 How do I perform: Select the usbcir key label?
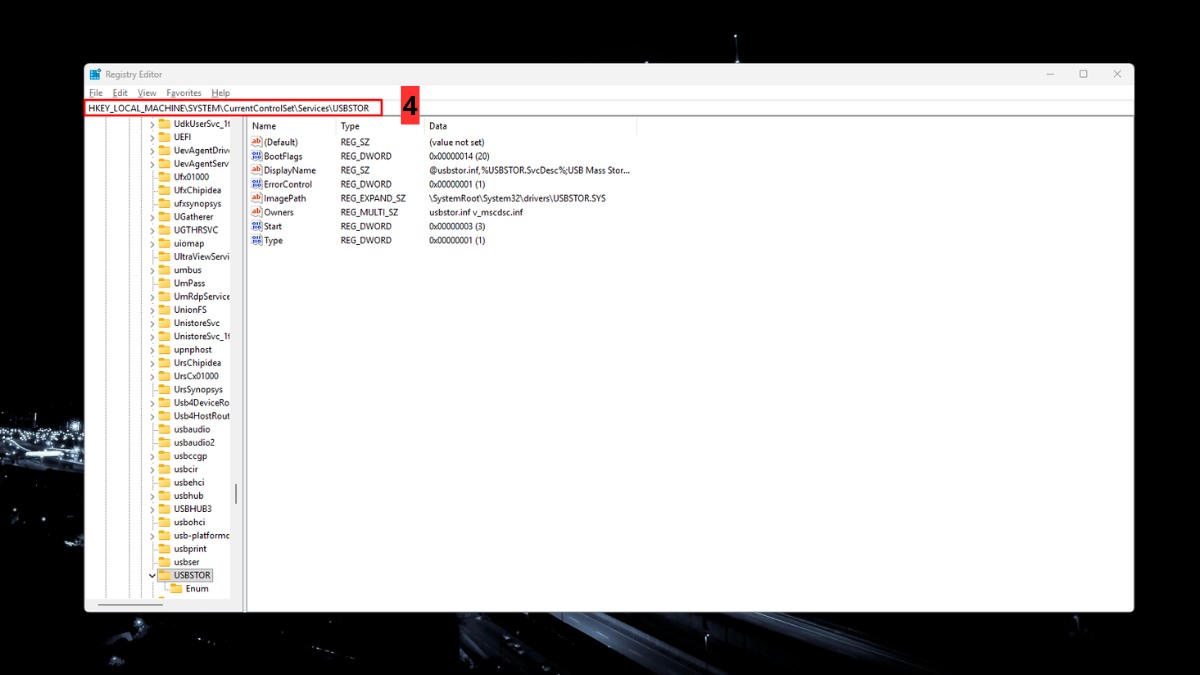185,469
